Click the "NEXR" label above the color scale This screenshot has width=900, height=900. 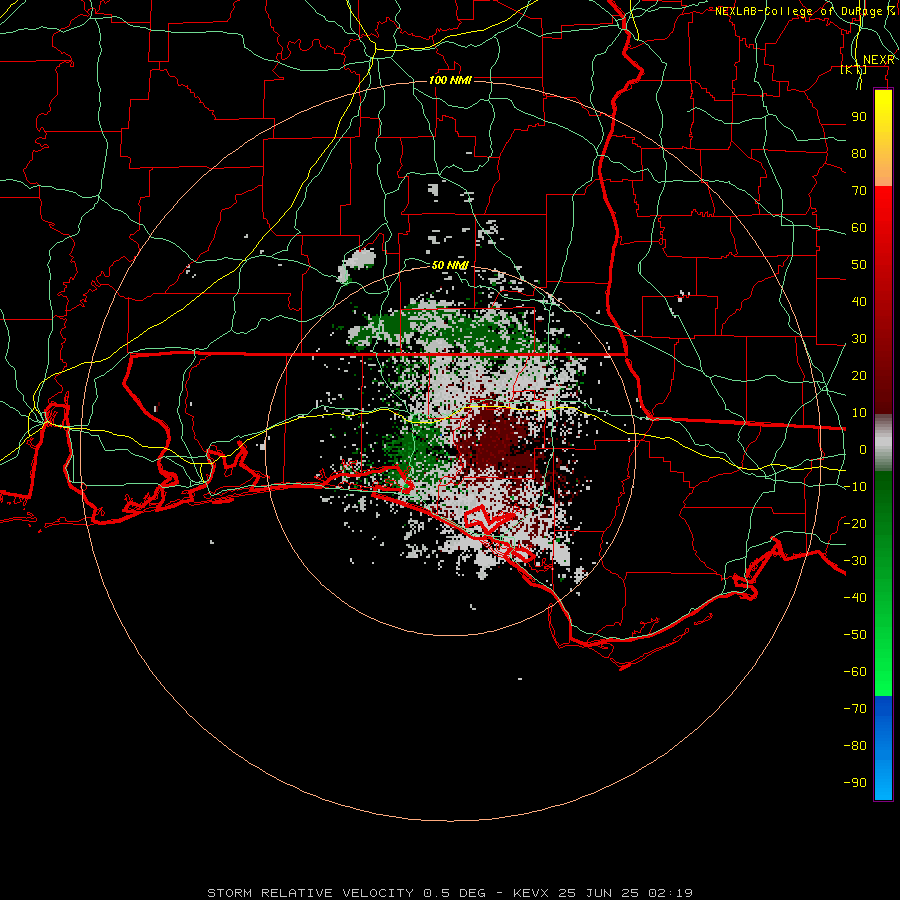879,60
